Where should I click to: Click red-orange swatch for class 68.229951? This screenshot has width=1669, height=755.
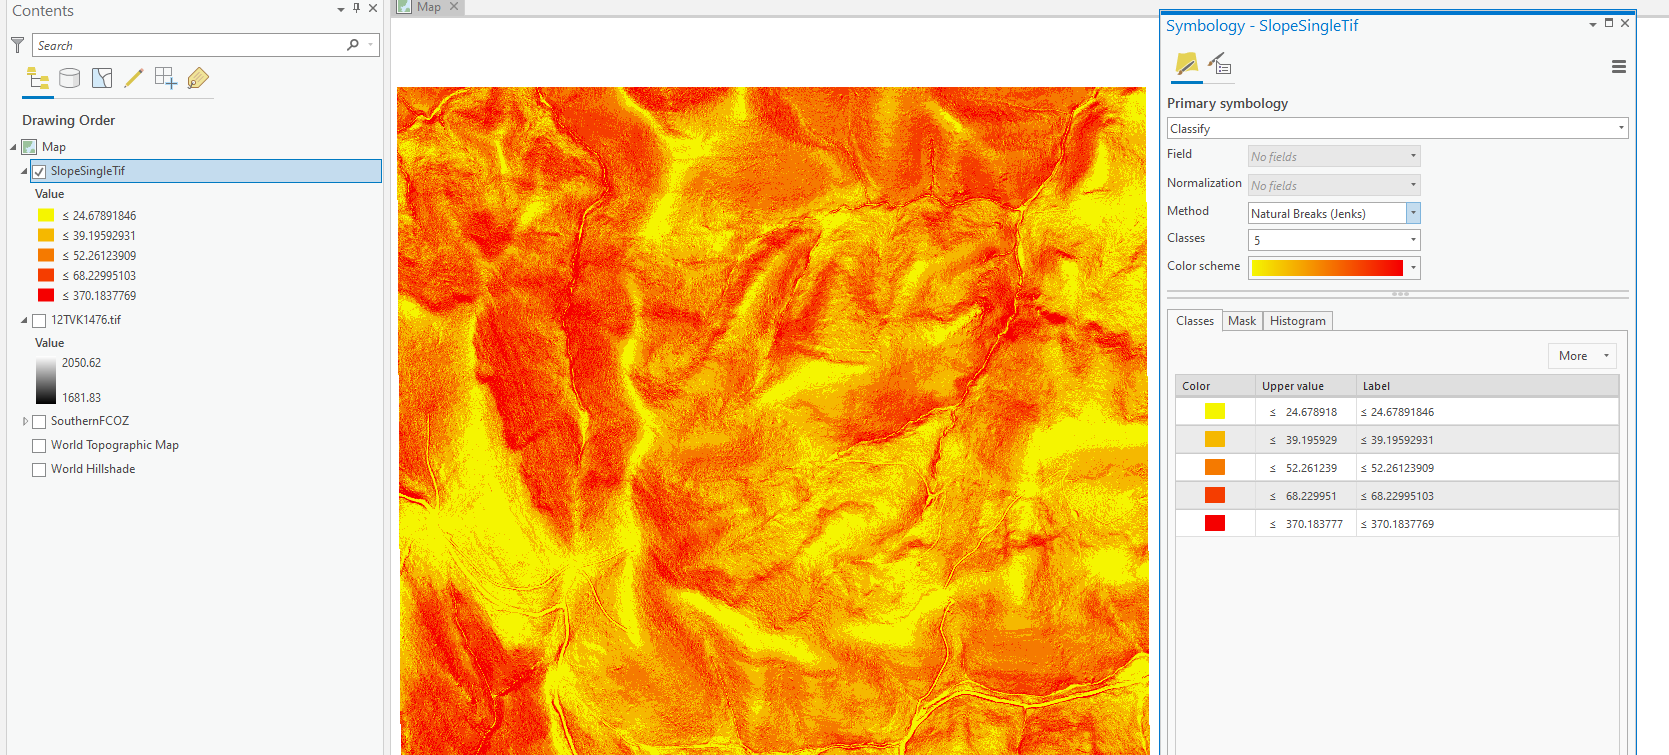point(1215,495)
